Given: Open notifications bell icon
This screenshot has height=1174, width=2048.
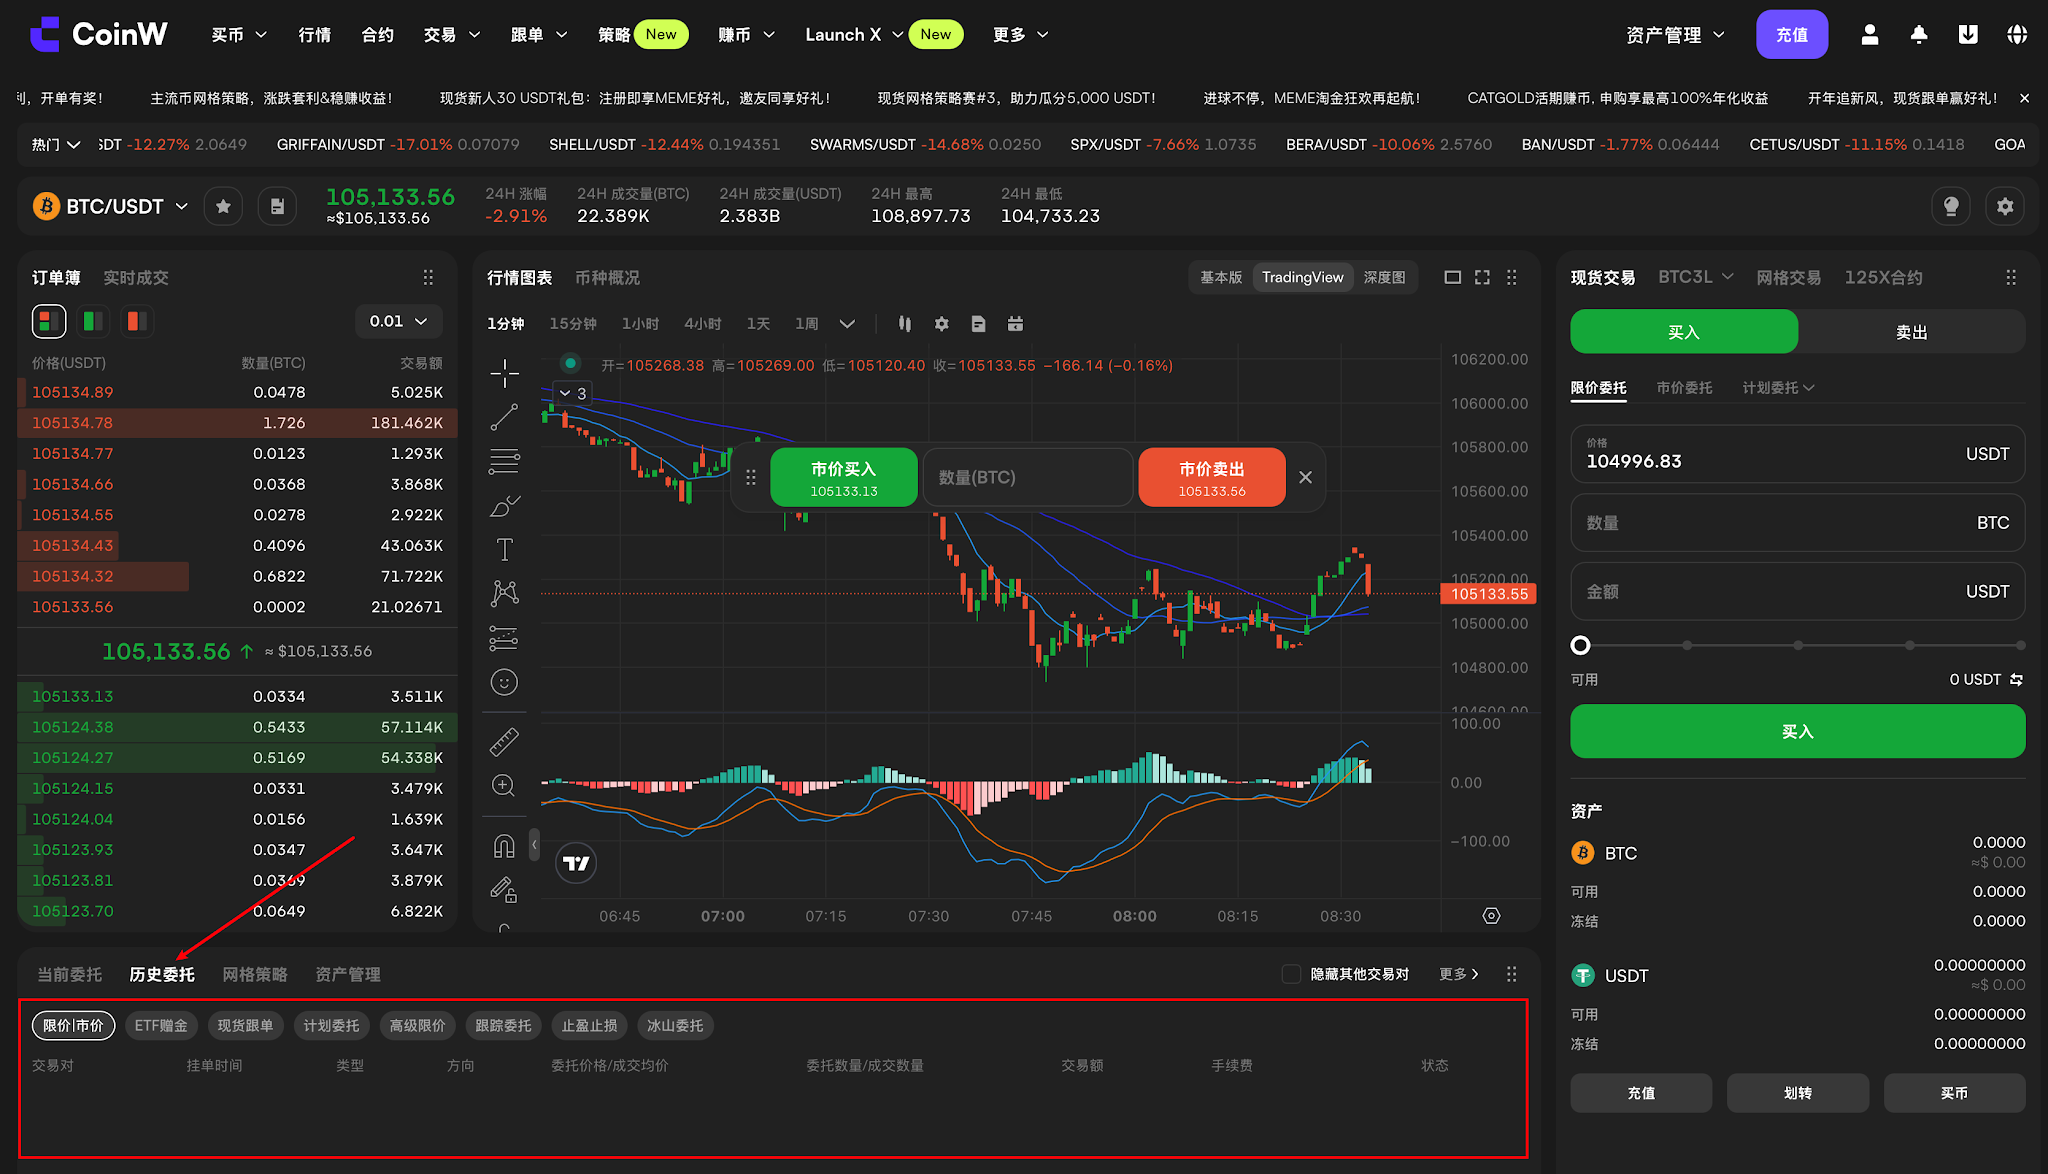Looking at the screenshot, I should [1918, 35].
